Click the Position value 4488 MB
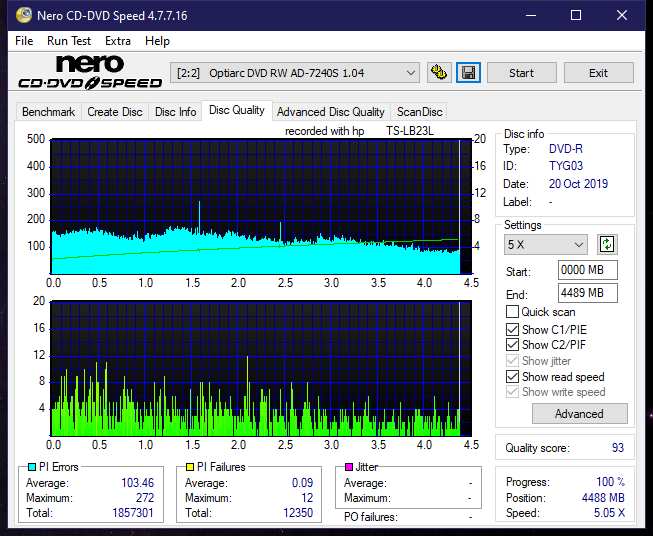 pos(603,498)
